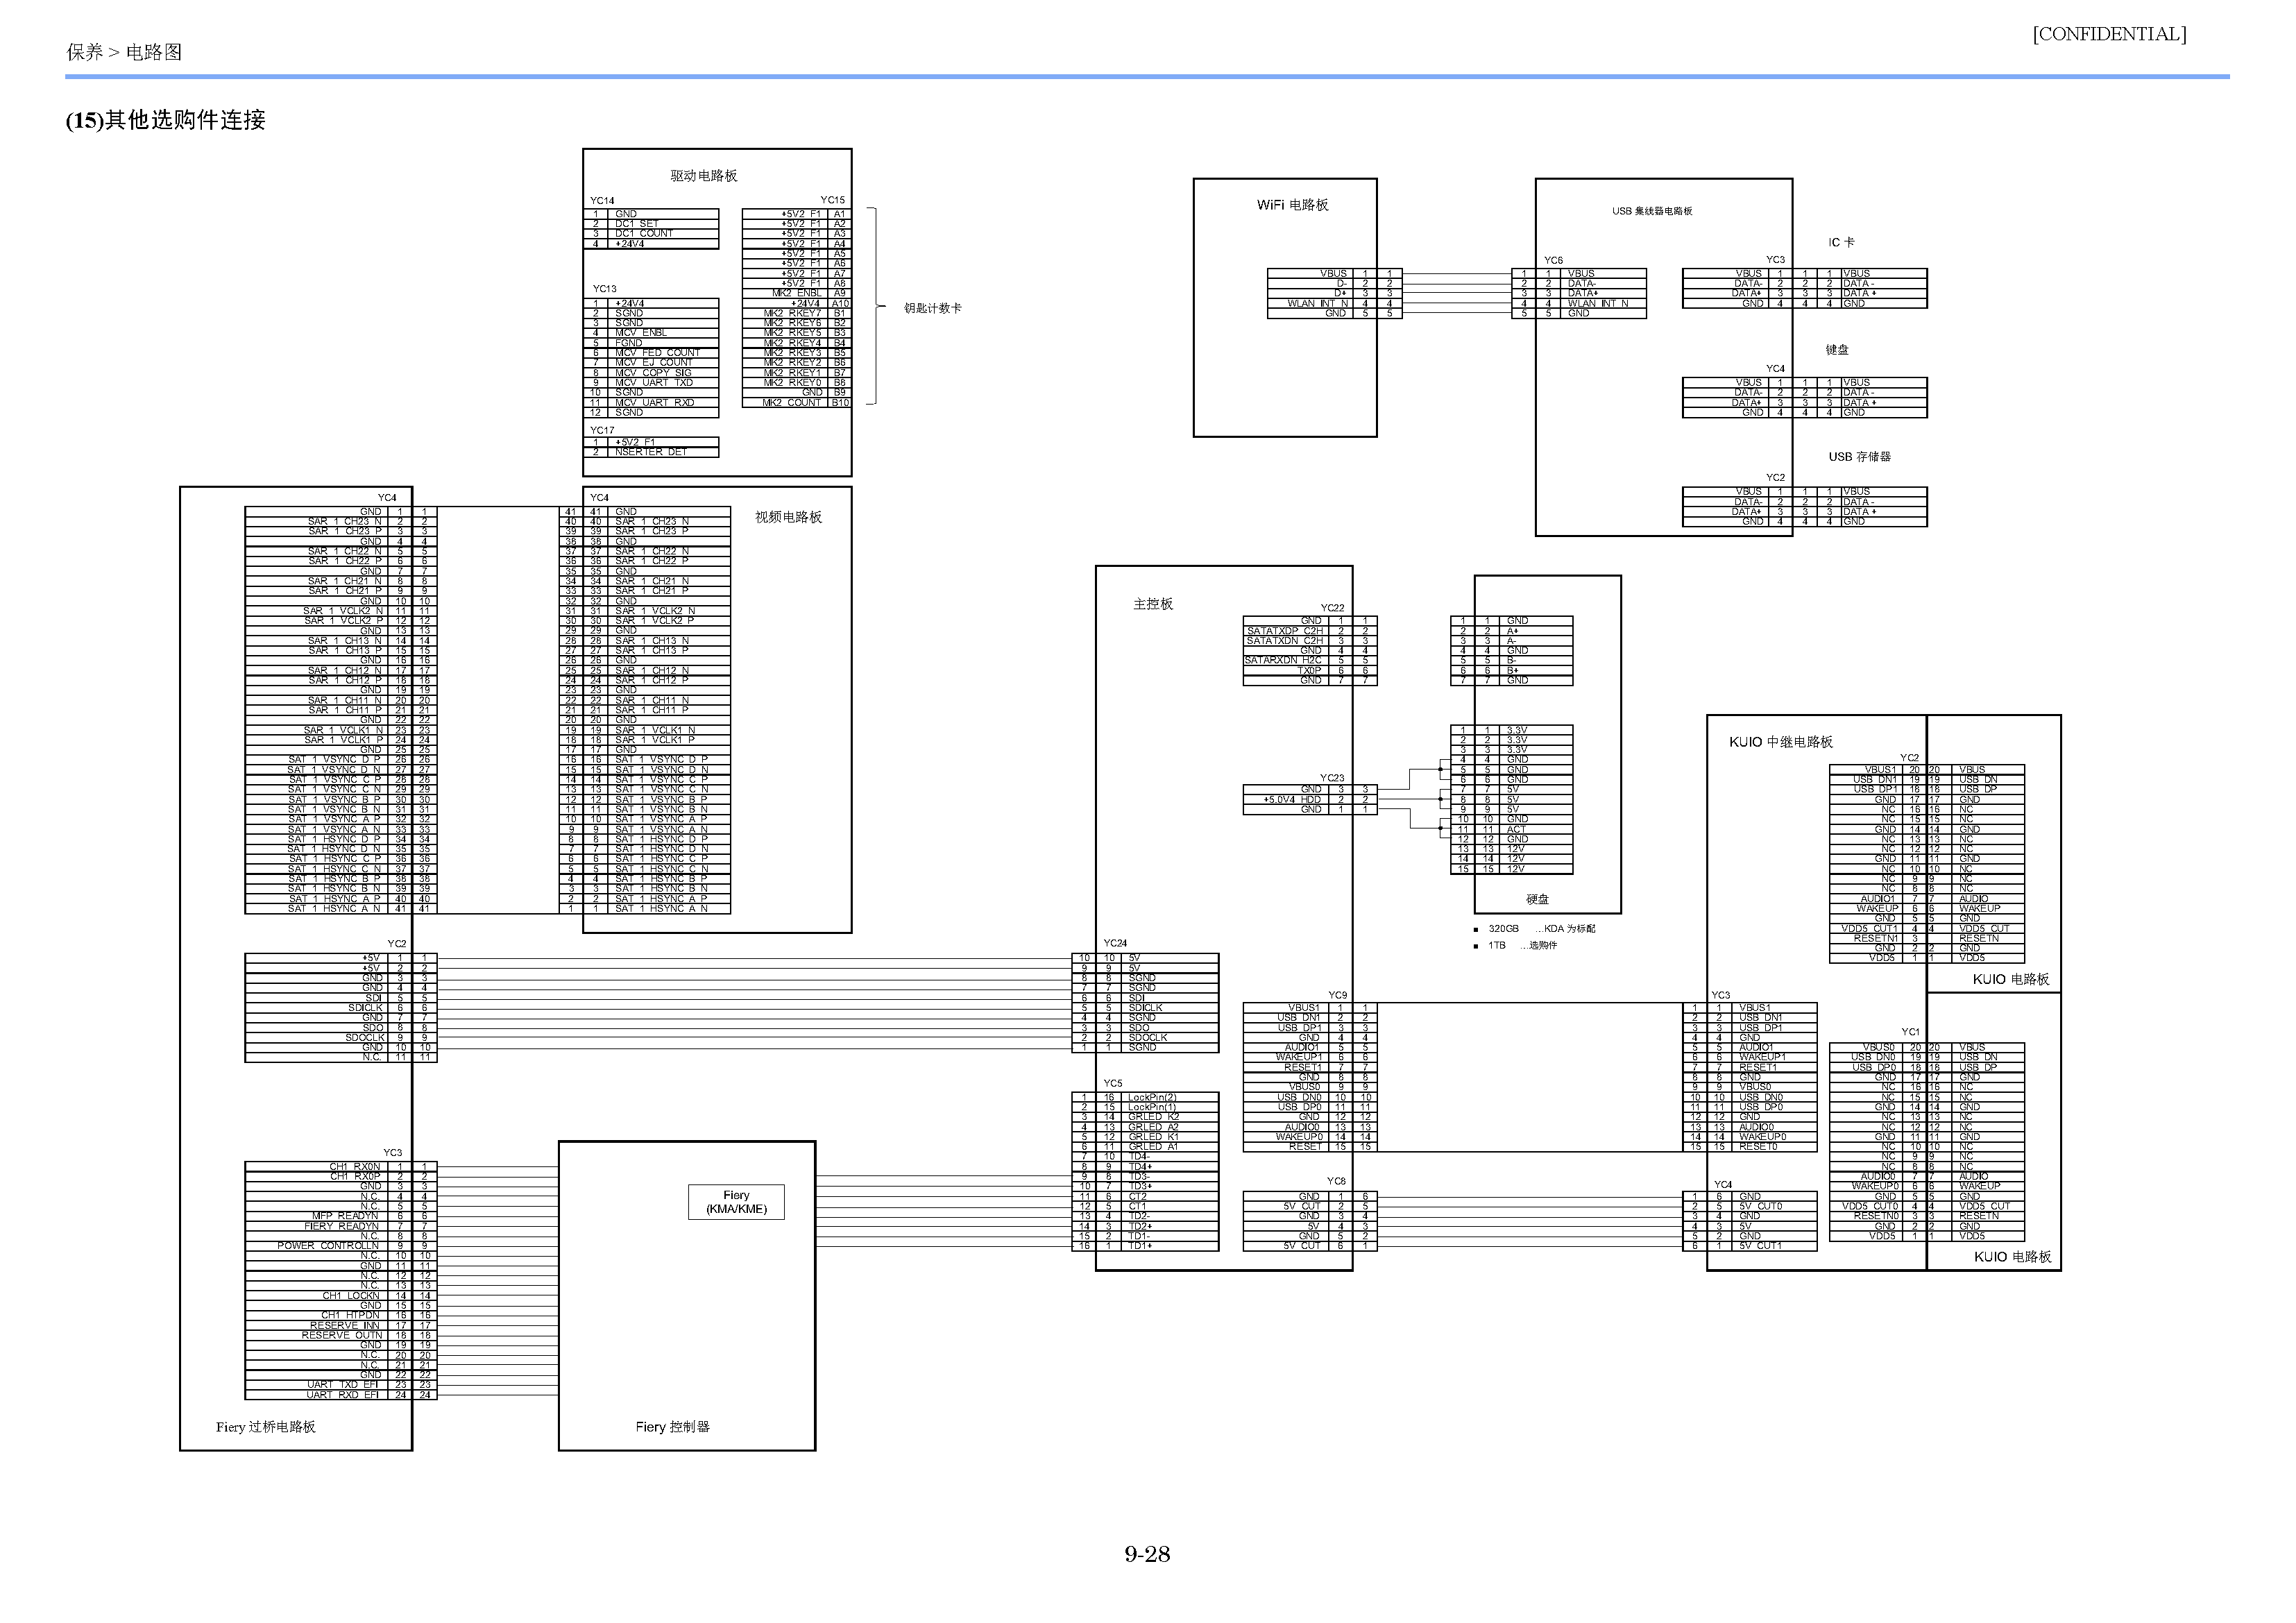Click the POWER CONTROLLN signal
This screenshot has height=1623, width=2296.
tap(328, 1246)
